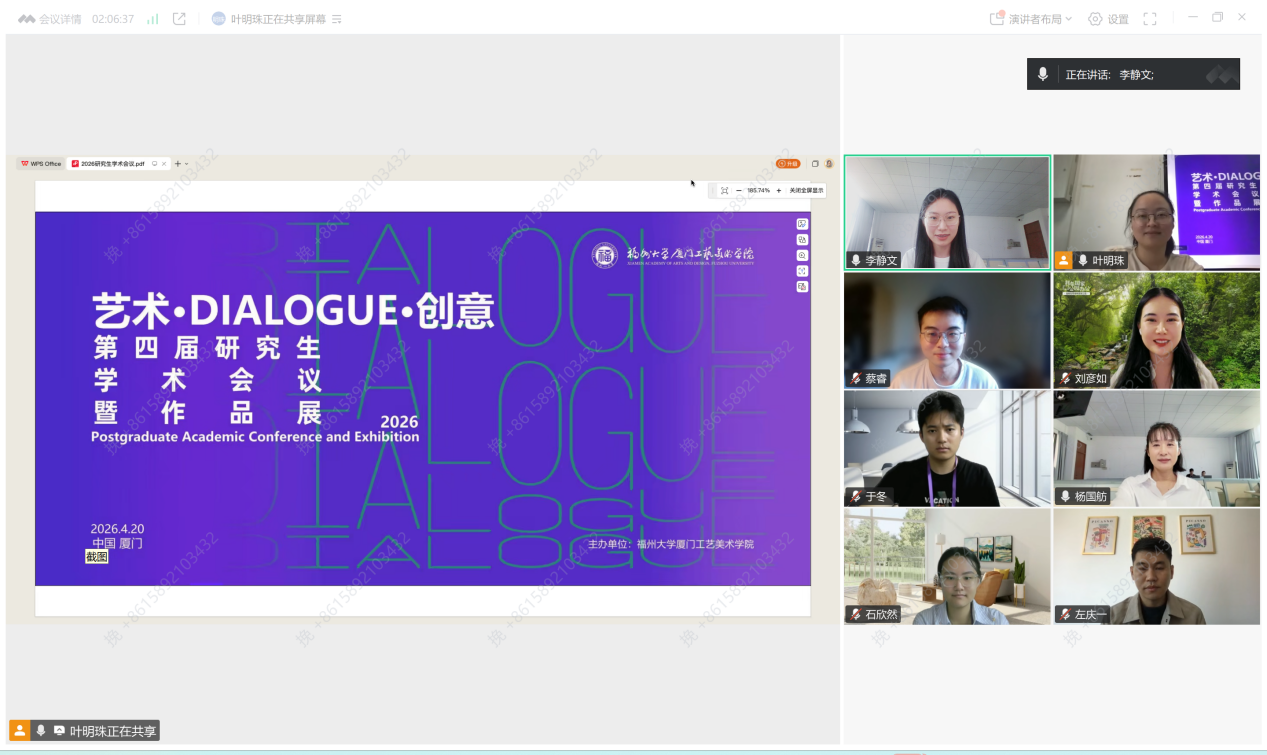Image resolution: width=1267 pixels, height=755 pixels.
Task: Open new tab dropdown arrow beside plus
Action: (186, 164)
